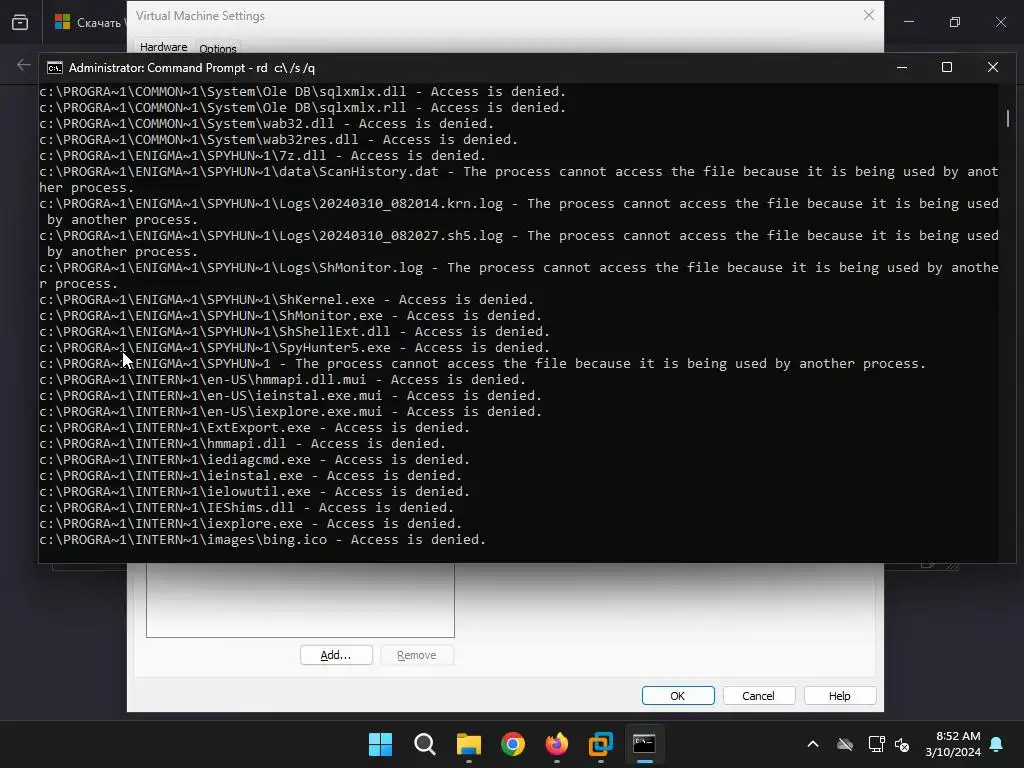
Task: Open the notification bell
Action: point(997,744)
